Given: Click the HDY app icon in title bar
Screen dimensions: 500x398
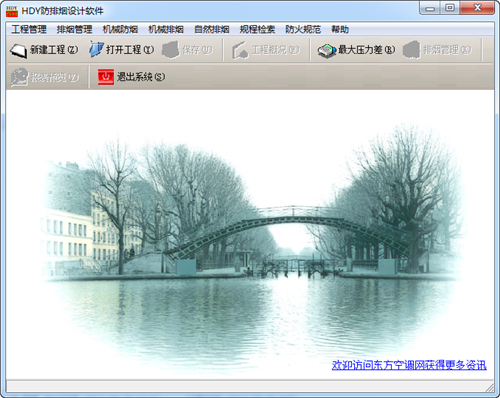Looking at the screenshot, I should pos(12,11).
